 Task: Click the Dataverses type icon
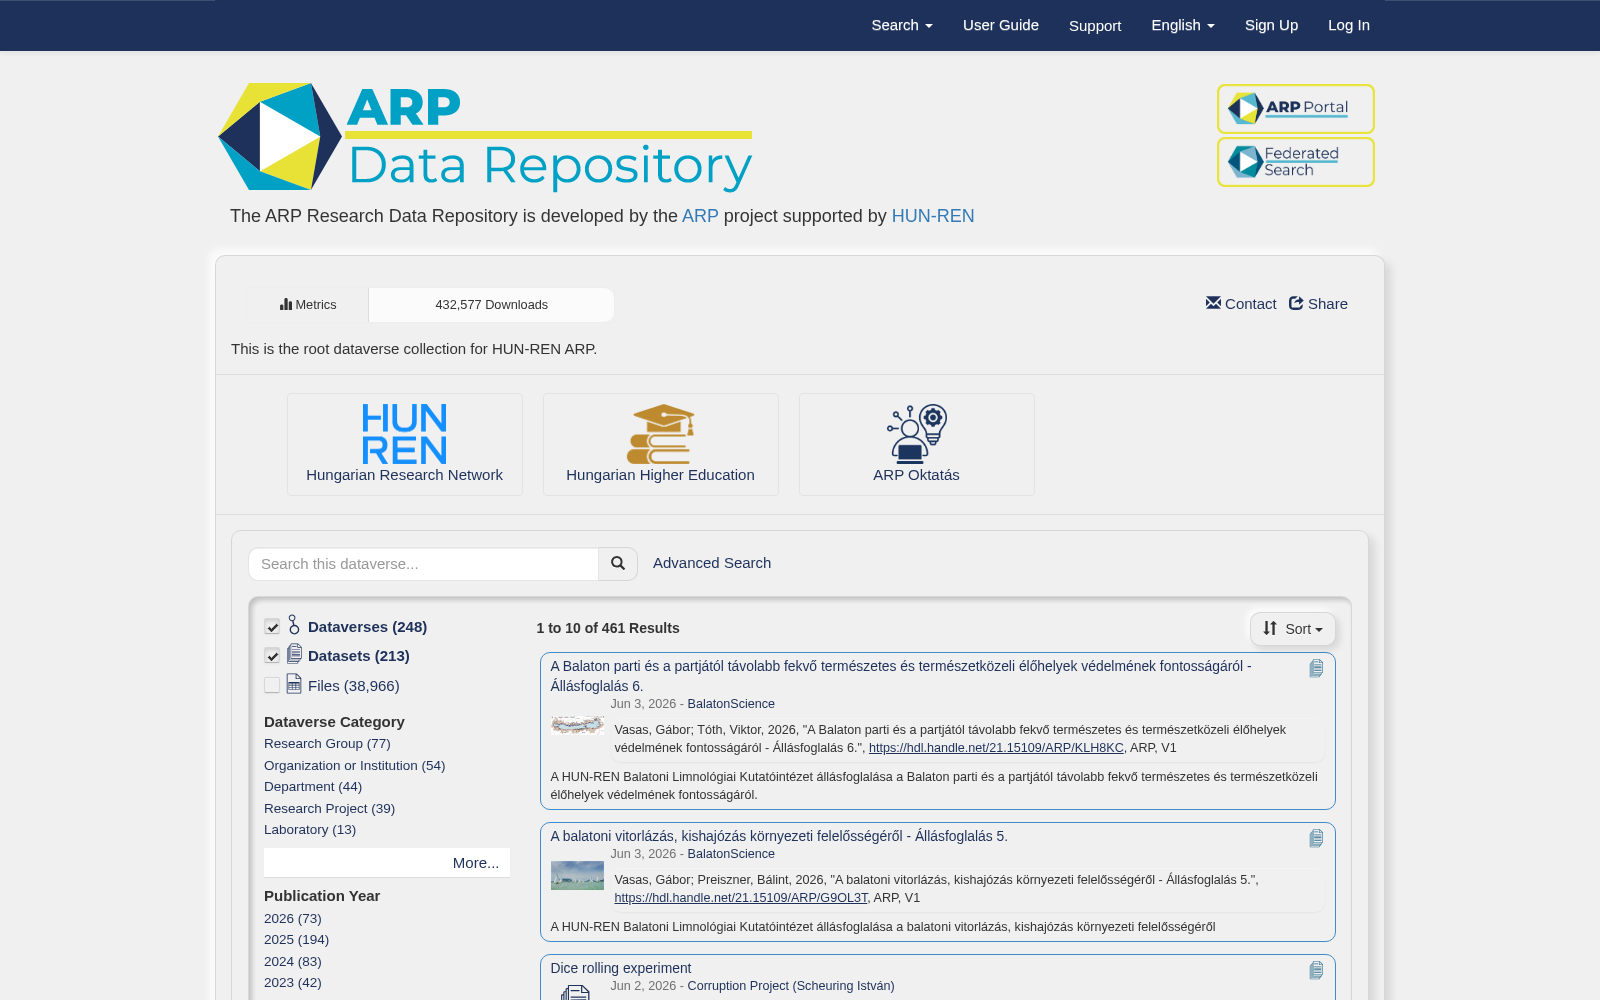click(294, 625)
